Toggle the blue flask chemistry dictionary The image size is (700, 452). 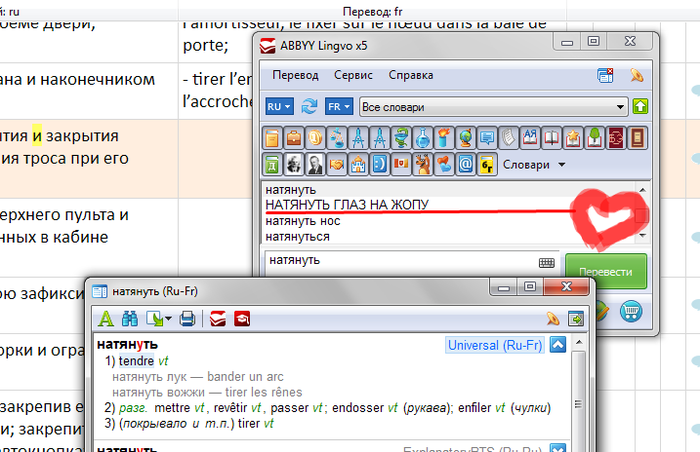click(x=422, y=138)
